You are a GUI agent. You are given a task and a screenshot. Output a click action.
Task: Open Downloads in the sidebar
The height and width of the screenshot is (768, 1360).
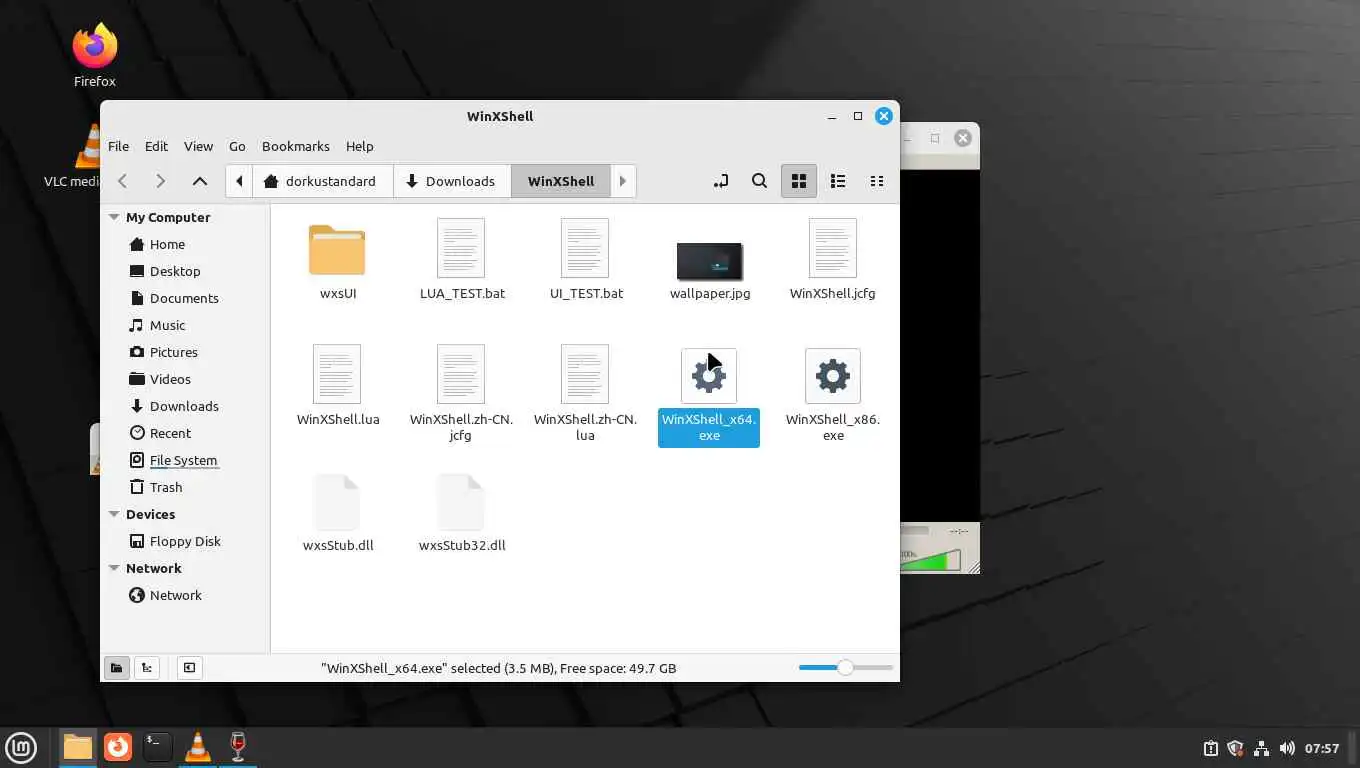coord(186,406)
